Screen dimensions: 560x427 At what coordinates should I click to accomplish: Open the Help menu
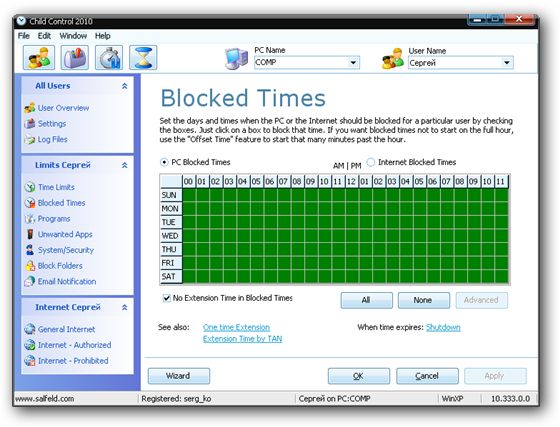coord(102,36)
